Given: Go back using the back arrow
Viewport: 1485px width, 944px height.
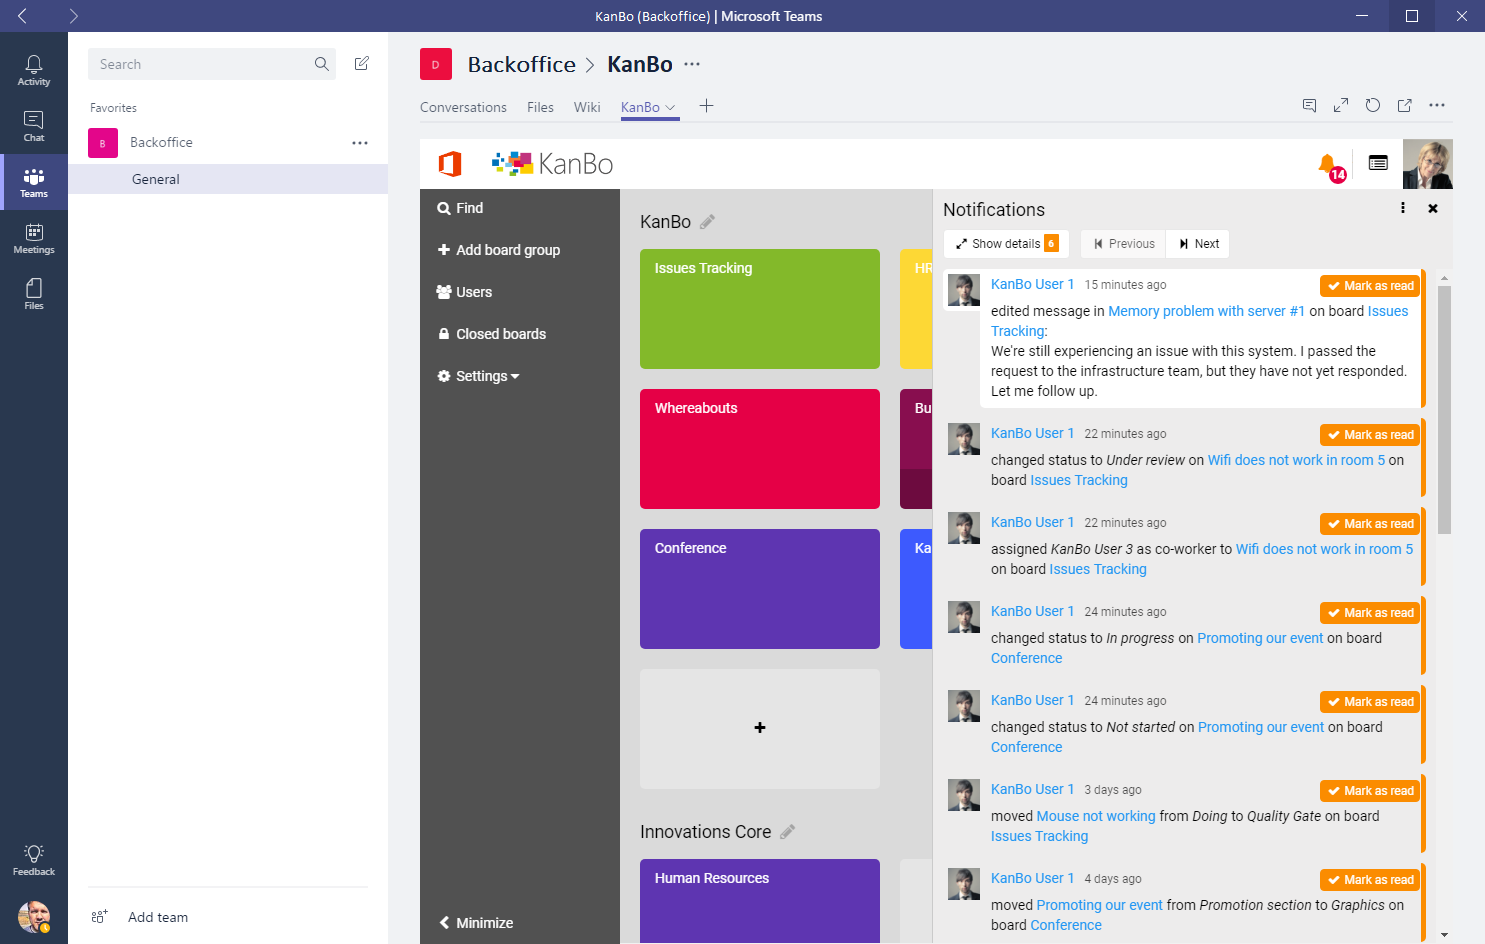Looking at the screenshot, I should pos(22,16).
